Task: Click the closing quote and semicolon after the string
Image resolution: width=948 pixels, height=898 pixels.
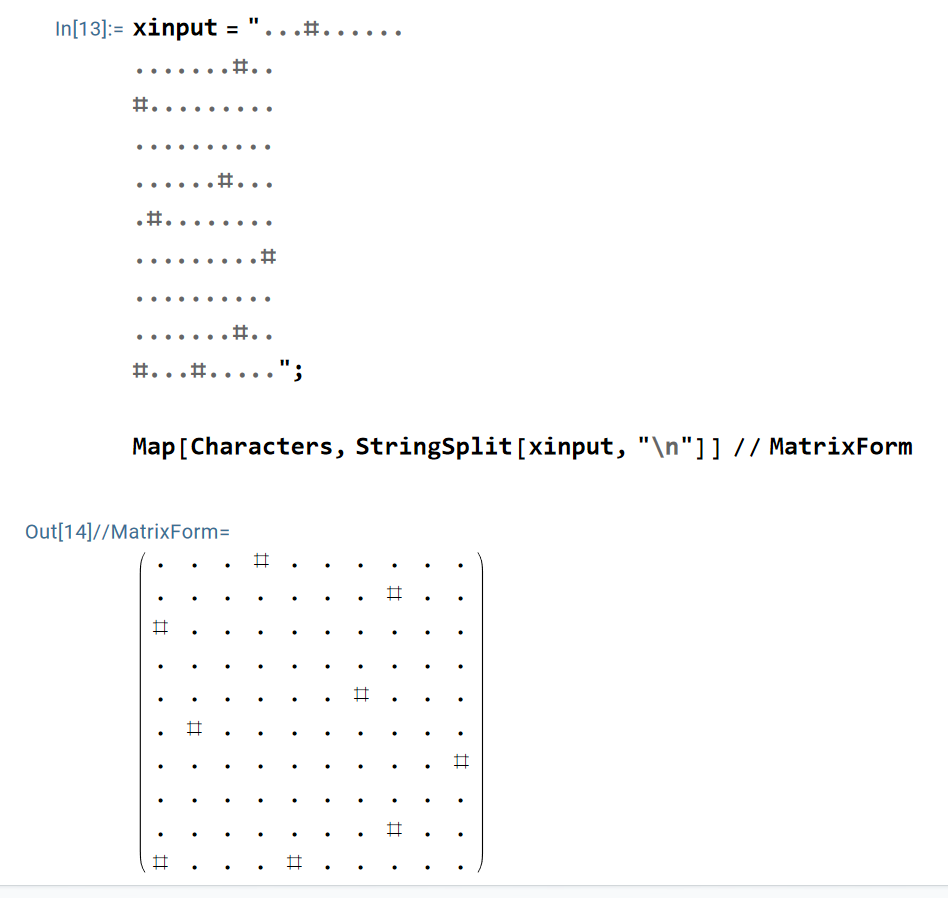Action: pos(291,372)
